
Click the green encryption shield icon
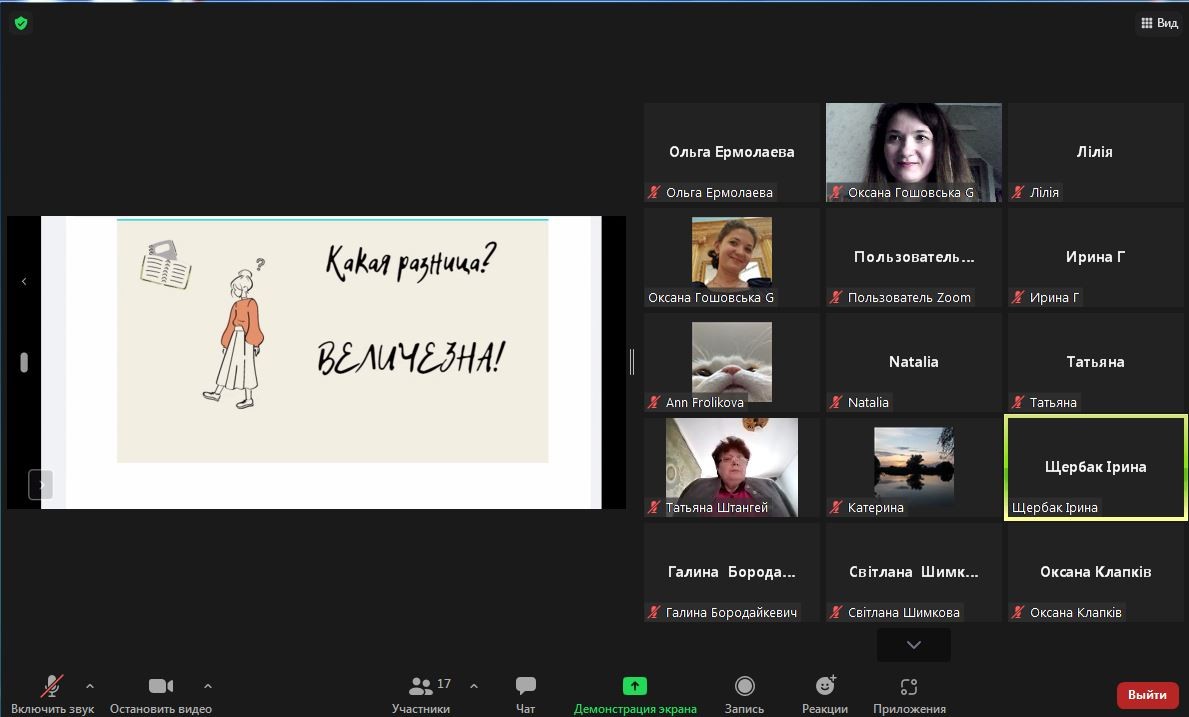click(21, 23)
